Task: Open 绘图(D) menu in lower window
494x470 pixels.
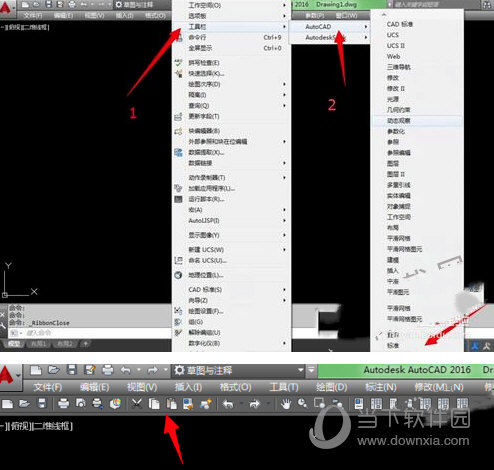Action: pos(331,387)
